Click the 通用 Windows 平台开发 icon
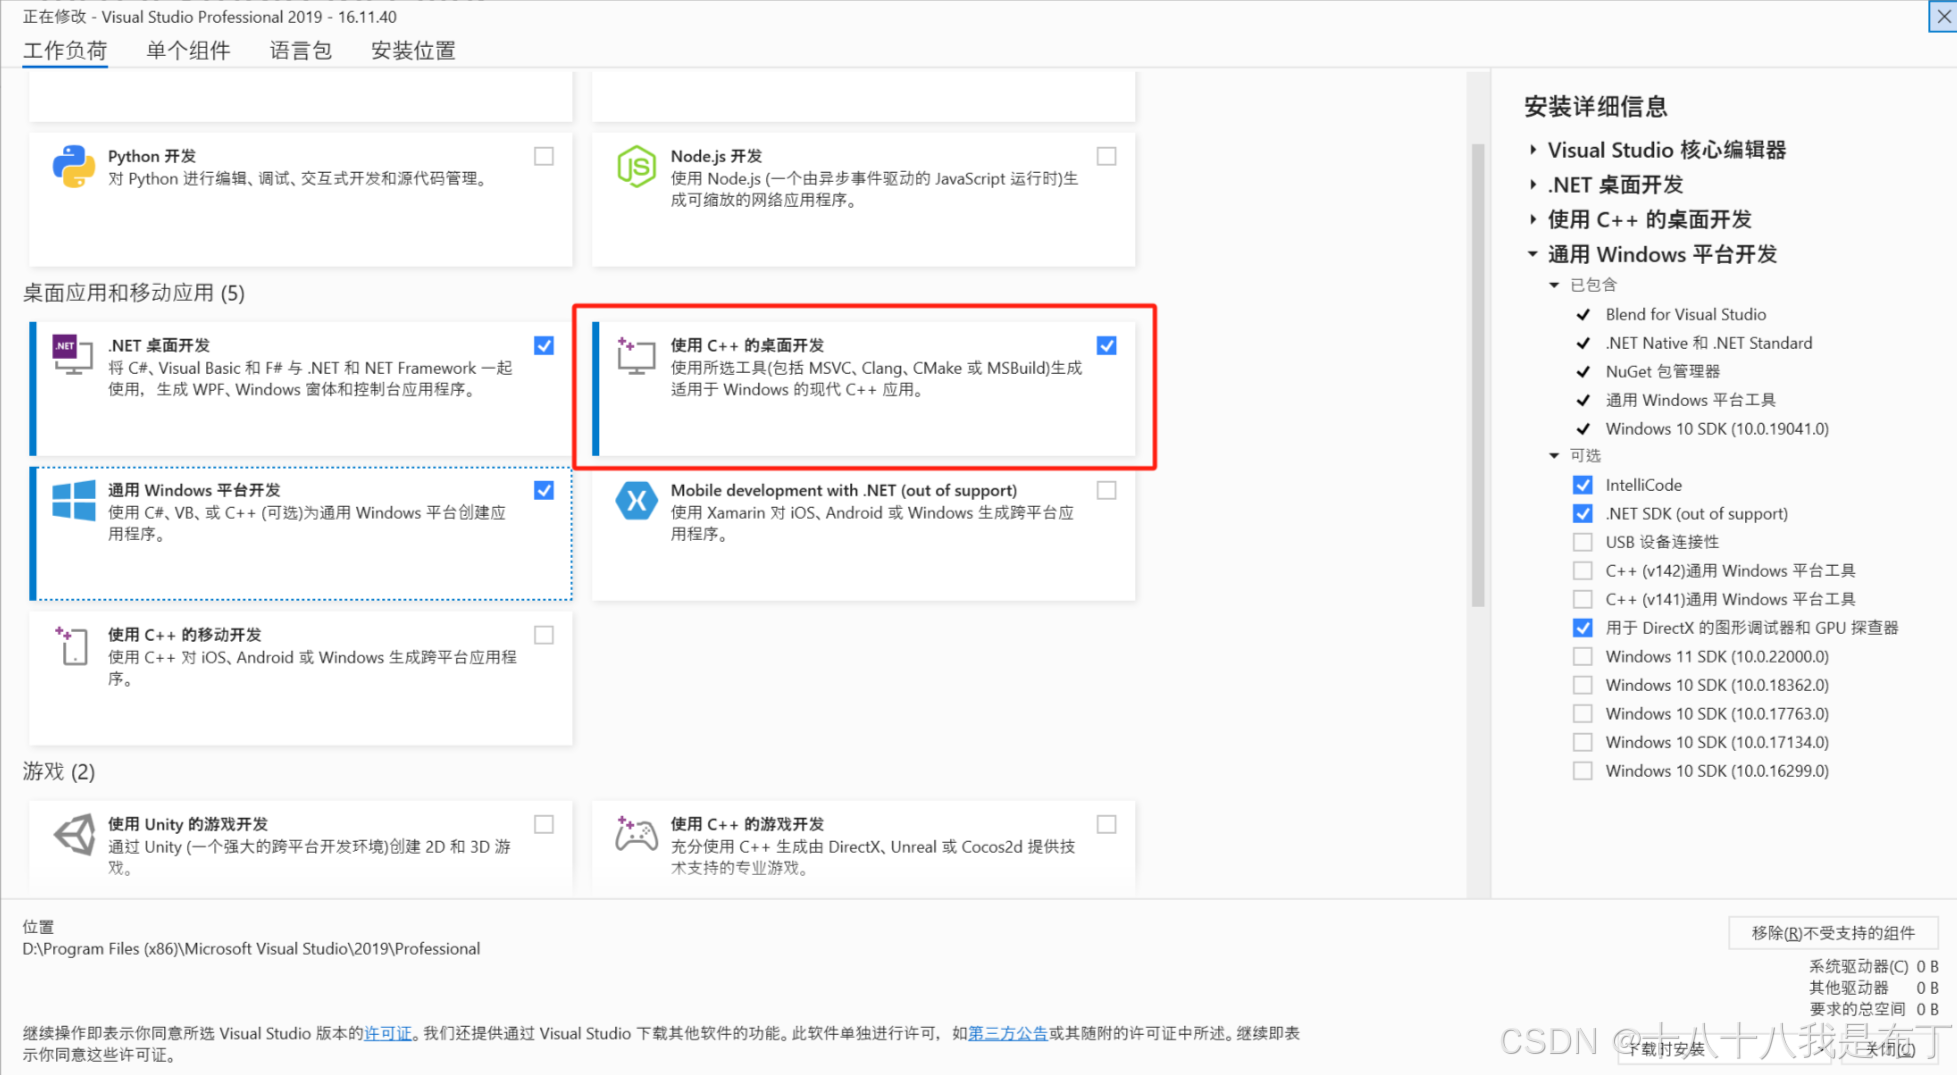The width and height of the screenshot is (1957, 1075). tap(72, 500)
